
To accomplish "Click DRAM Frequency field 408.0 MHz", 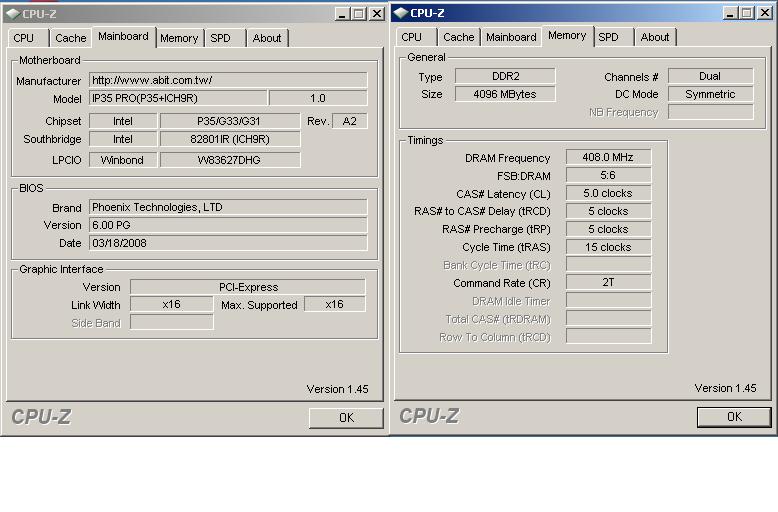I will pyautogui.click(x=608, y=157).
